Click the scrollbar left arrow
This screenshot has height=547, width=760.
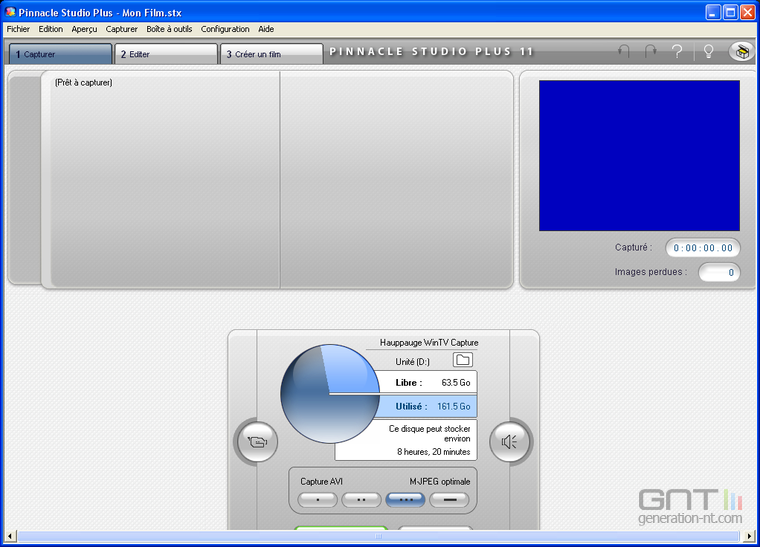click(10, 536)
